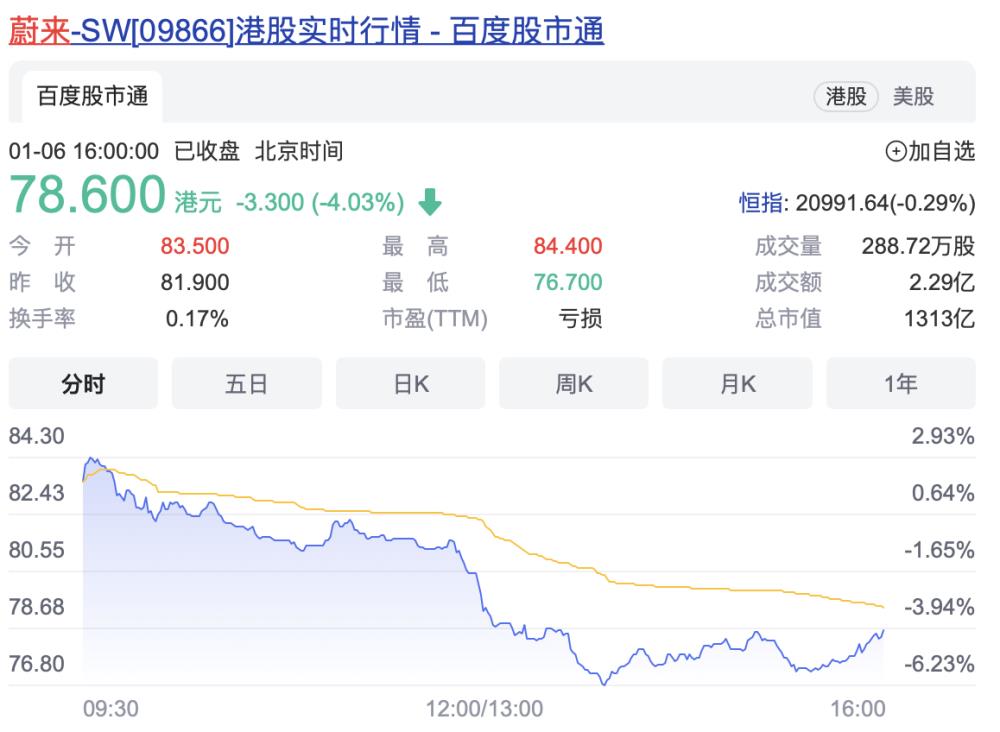Image resolution: width=1000 pixels, height=732 pixels.
Task: Switch to 美股 market toggle
Action: [x=913, y=97]
